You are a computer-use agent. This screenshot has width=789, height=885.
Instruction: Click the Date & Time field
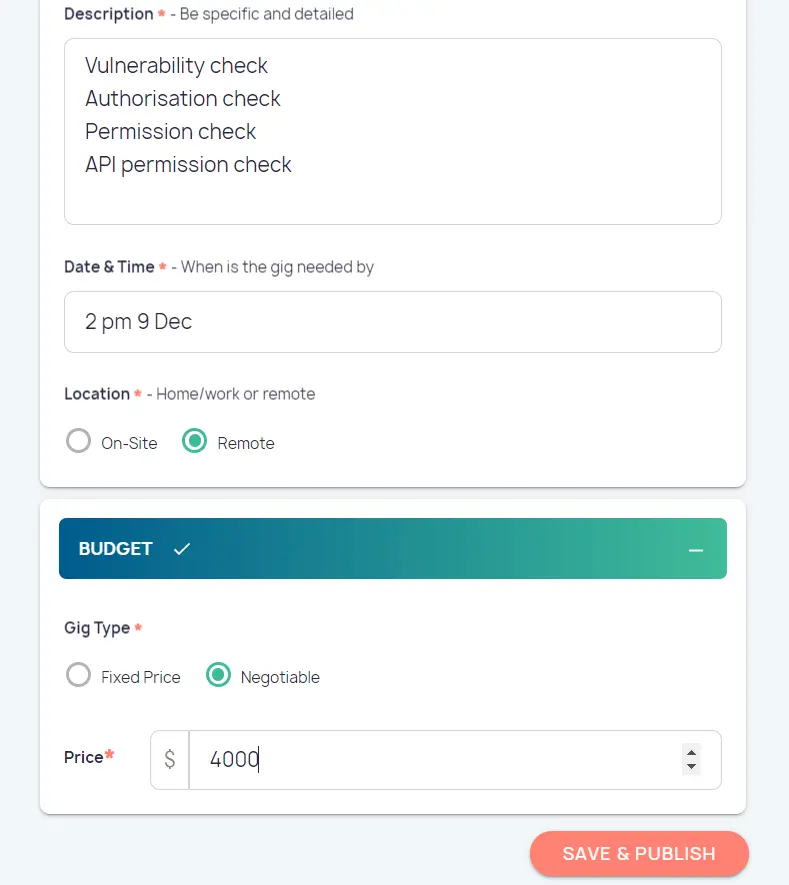392,322
